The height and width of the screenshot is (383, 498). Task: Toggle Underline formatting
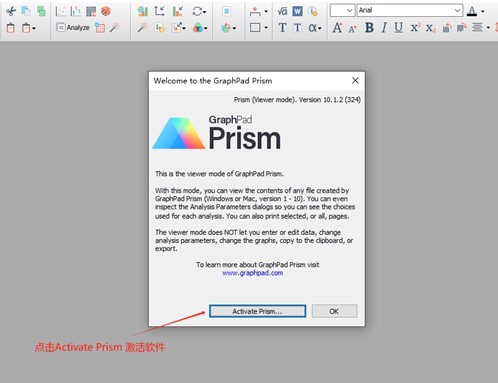[x=399, y=28]
